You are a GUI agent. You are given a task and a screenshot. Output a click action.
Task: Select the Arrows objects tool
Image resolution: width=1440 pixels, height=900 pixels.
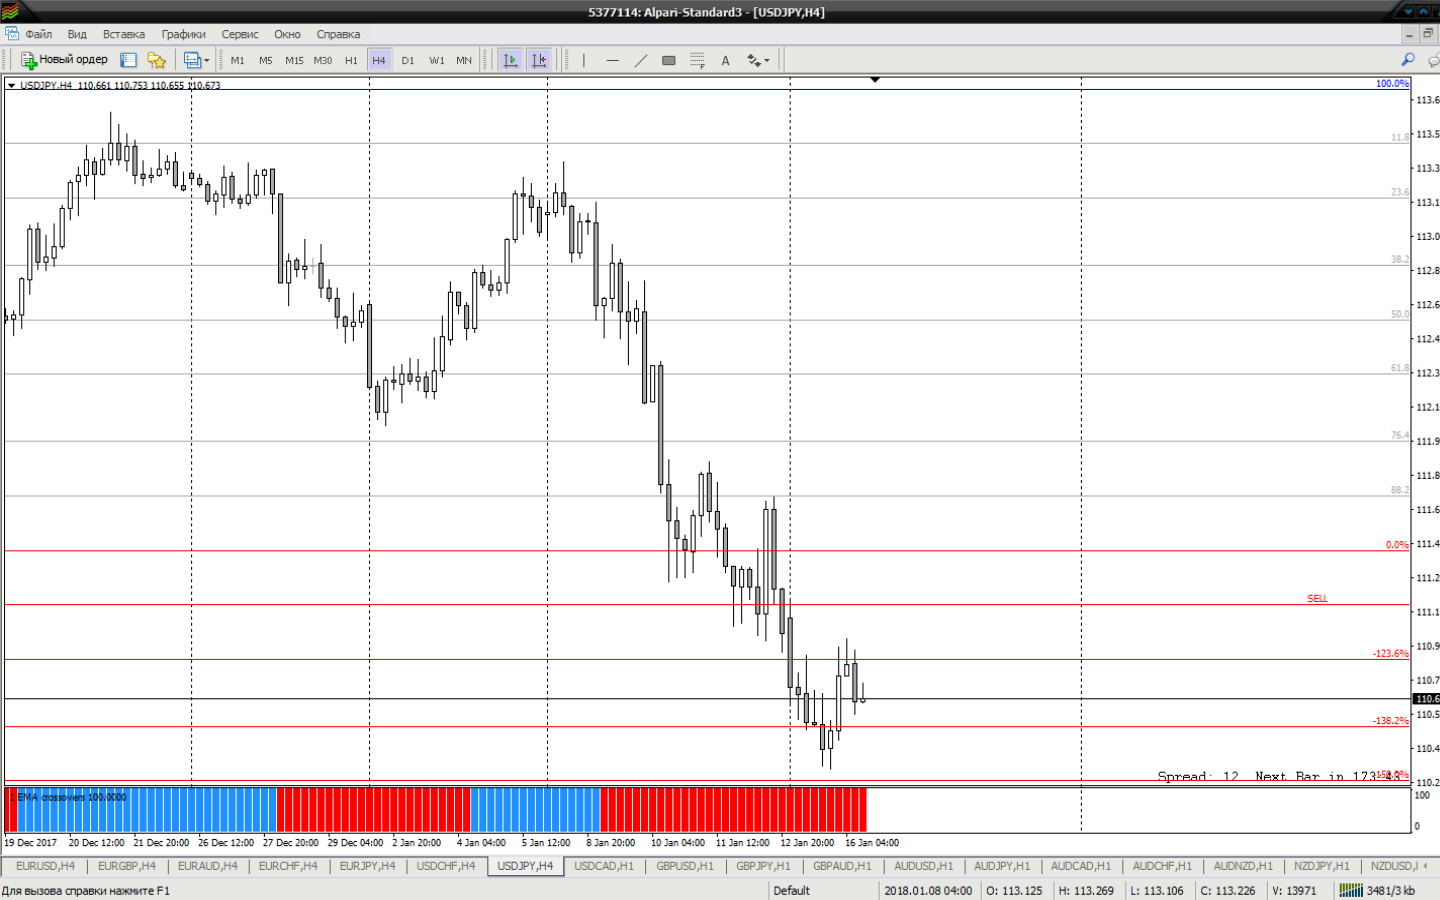tap(754, 60)
